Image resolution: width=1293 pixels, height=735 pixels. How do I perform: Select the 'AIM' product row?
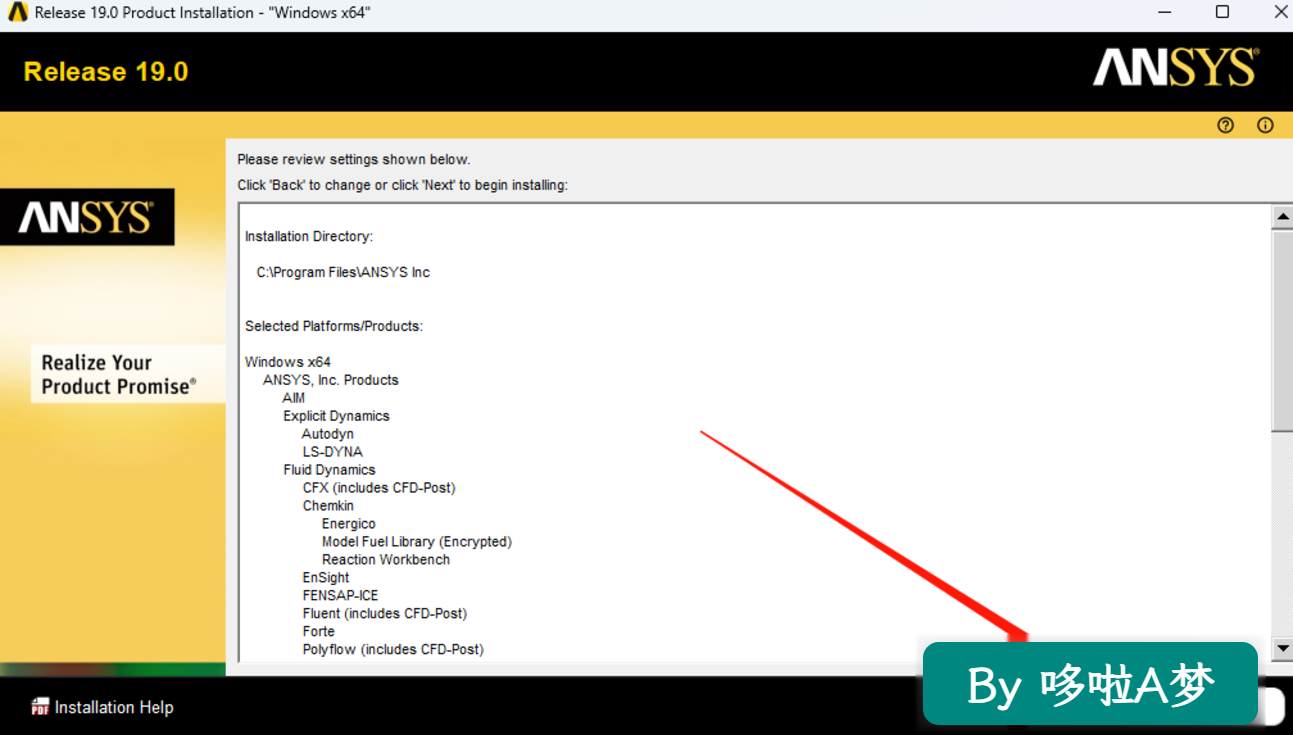[x=294, y=398]
